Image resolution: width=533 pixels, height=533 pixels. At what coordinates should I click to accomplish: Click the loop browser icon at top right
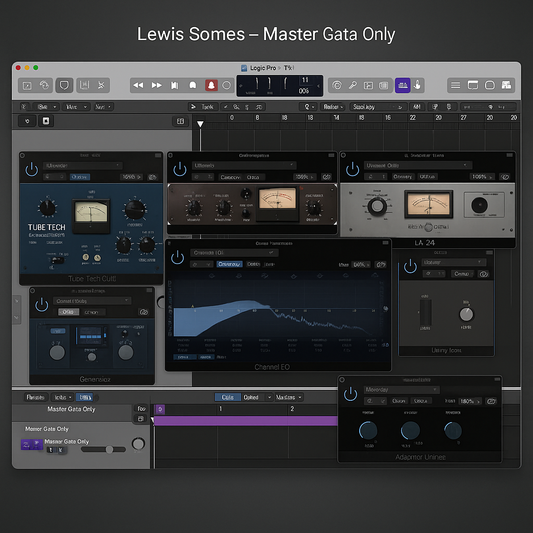click(489, 85)
